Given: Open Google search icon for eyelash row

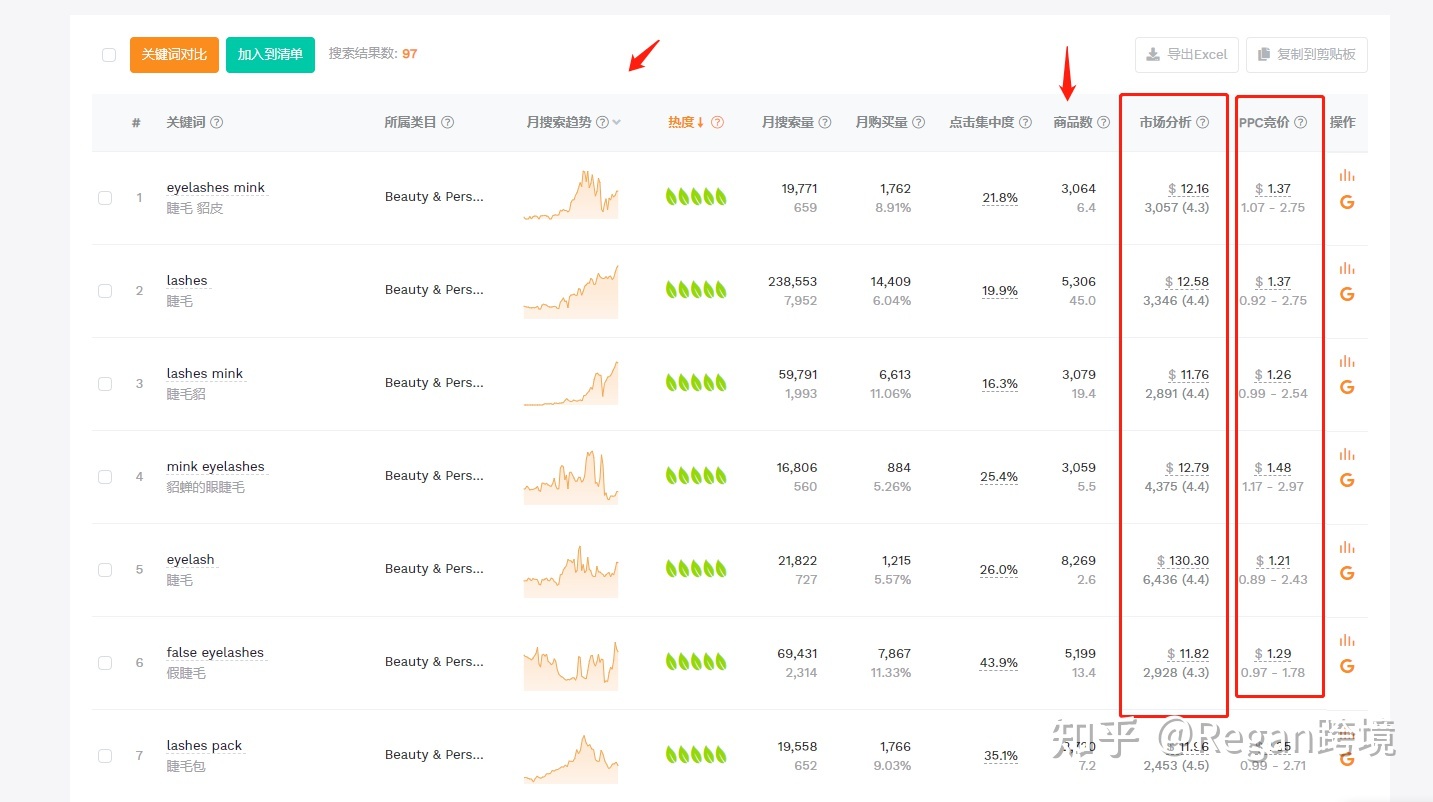Looking at the screenshot, I should click(x=1347, y=573).
